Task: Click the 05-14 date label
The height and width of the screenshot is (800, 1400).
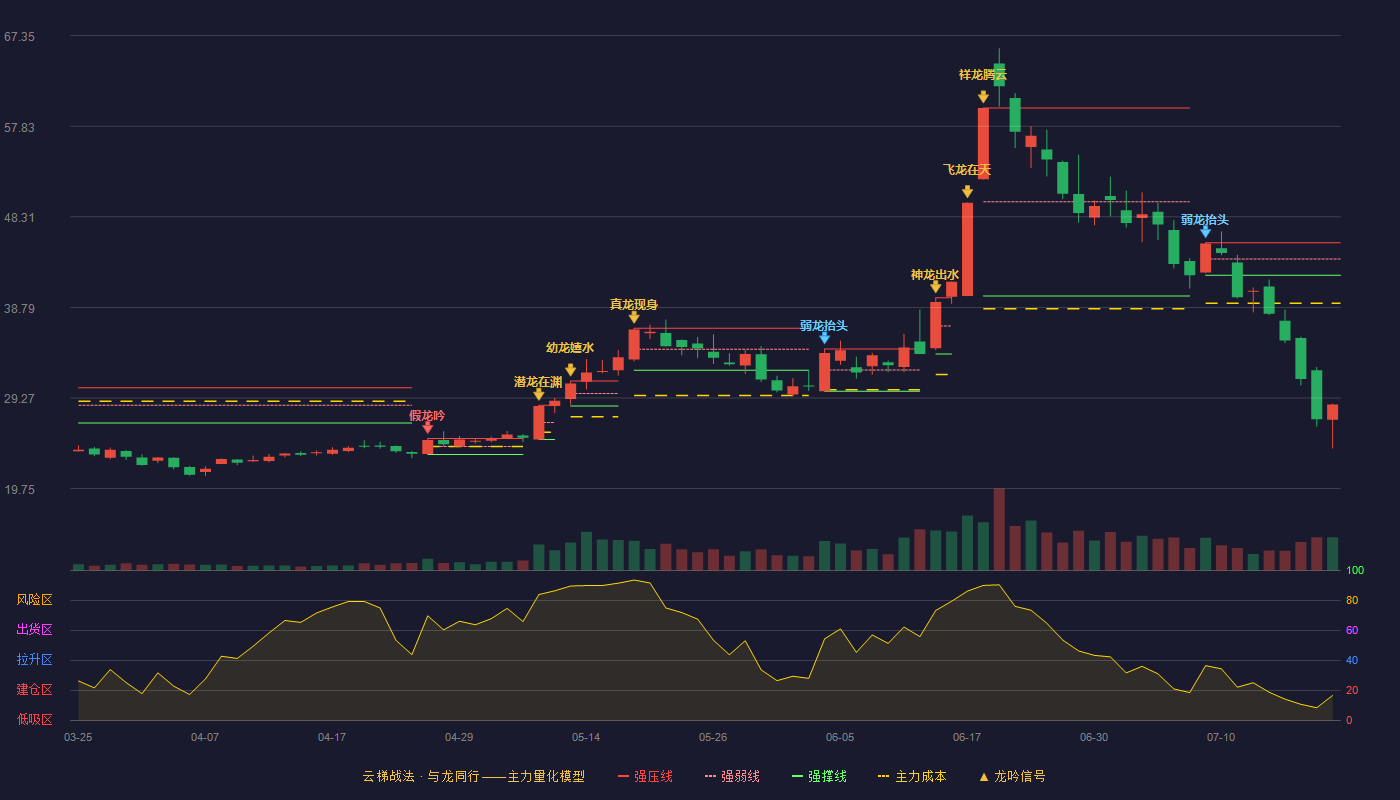Action: point(586,737)
